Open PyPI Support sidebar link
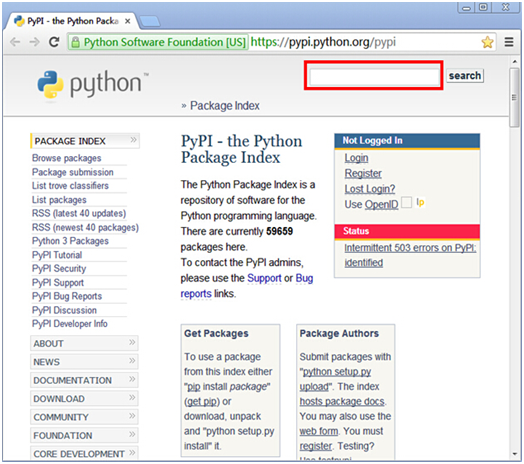 [58, 282]
